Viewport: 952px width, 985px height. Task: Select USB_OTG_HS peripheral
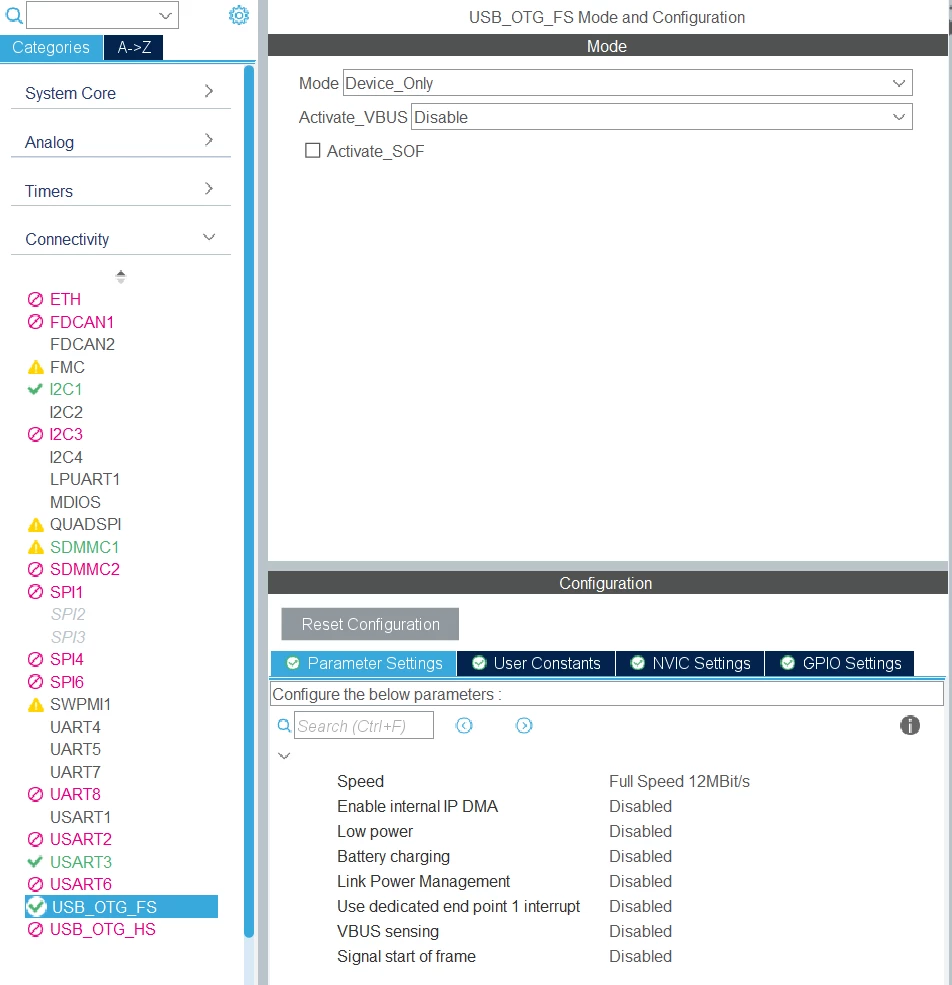click(x=102, y=929)
